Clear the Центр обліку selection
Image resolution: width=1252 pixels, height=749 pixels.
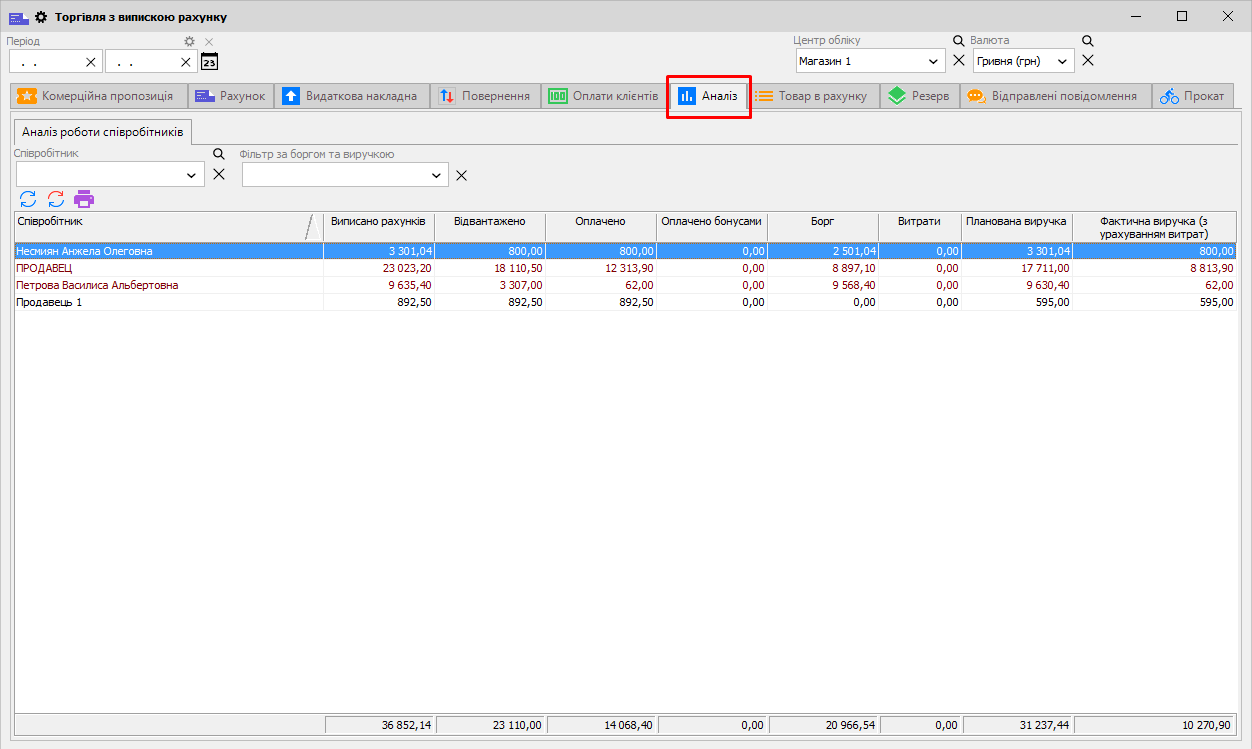[958, 61]
